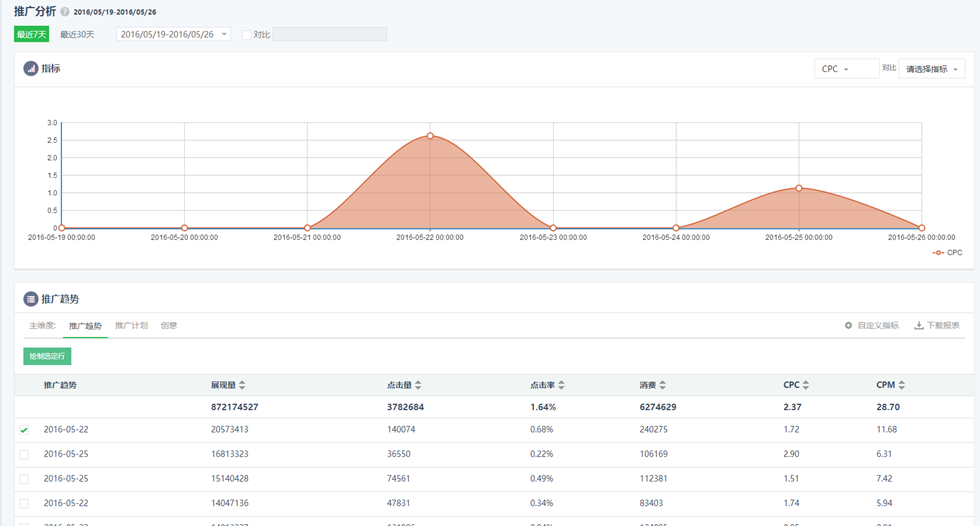Screen dimensions: 980x526
Task: Open the CPC metric dropdown
Action: tap(845, 69)
